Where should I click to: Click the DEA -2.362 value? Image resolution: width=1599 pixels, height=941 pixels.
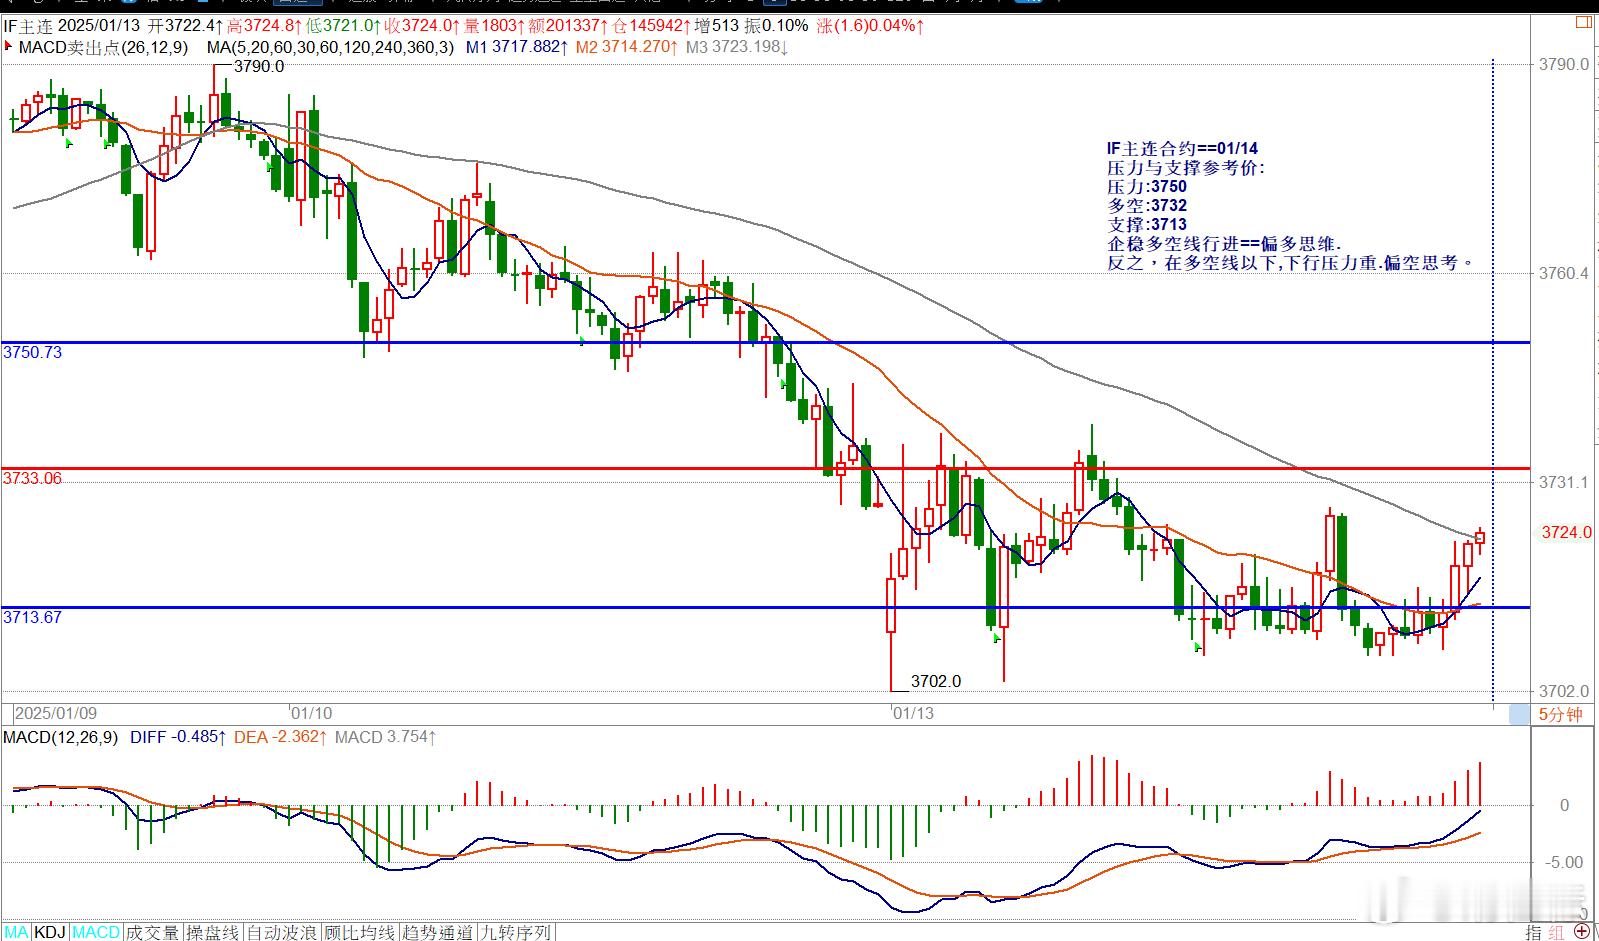tap(280, 737)
